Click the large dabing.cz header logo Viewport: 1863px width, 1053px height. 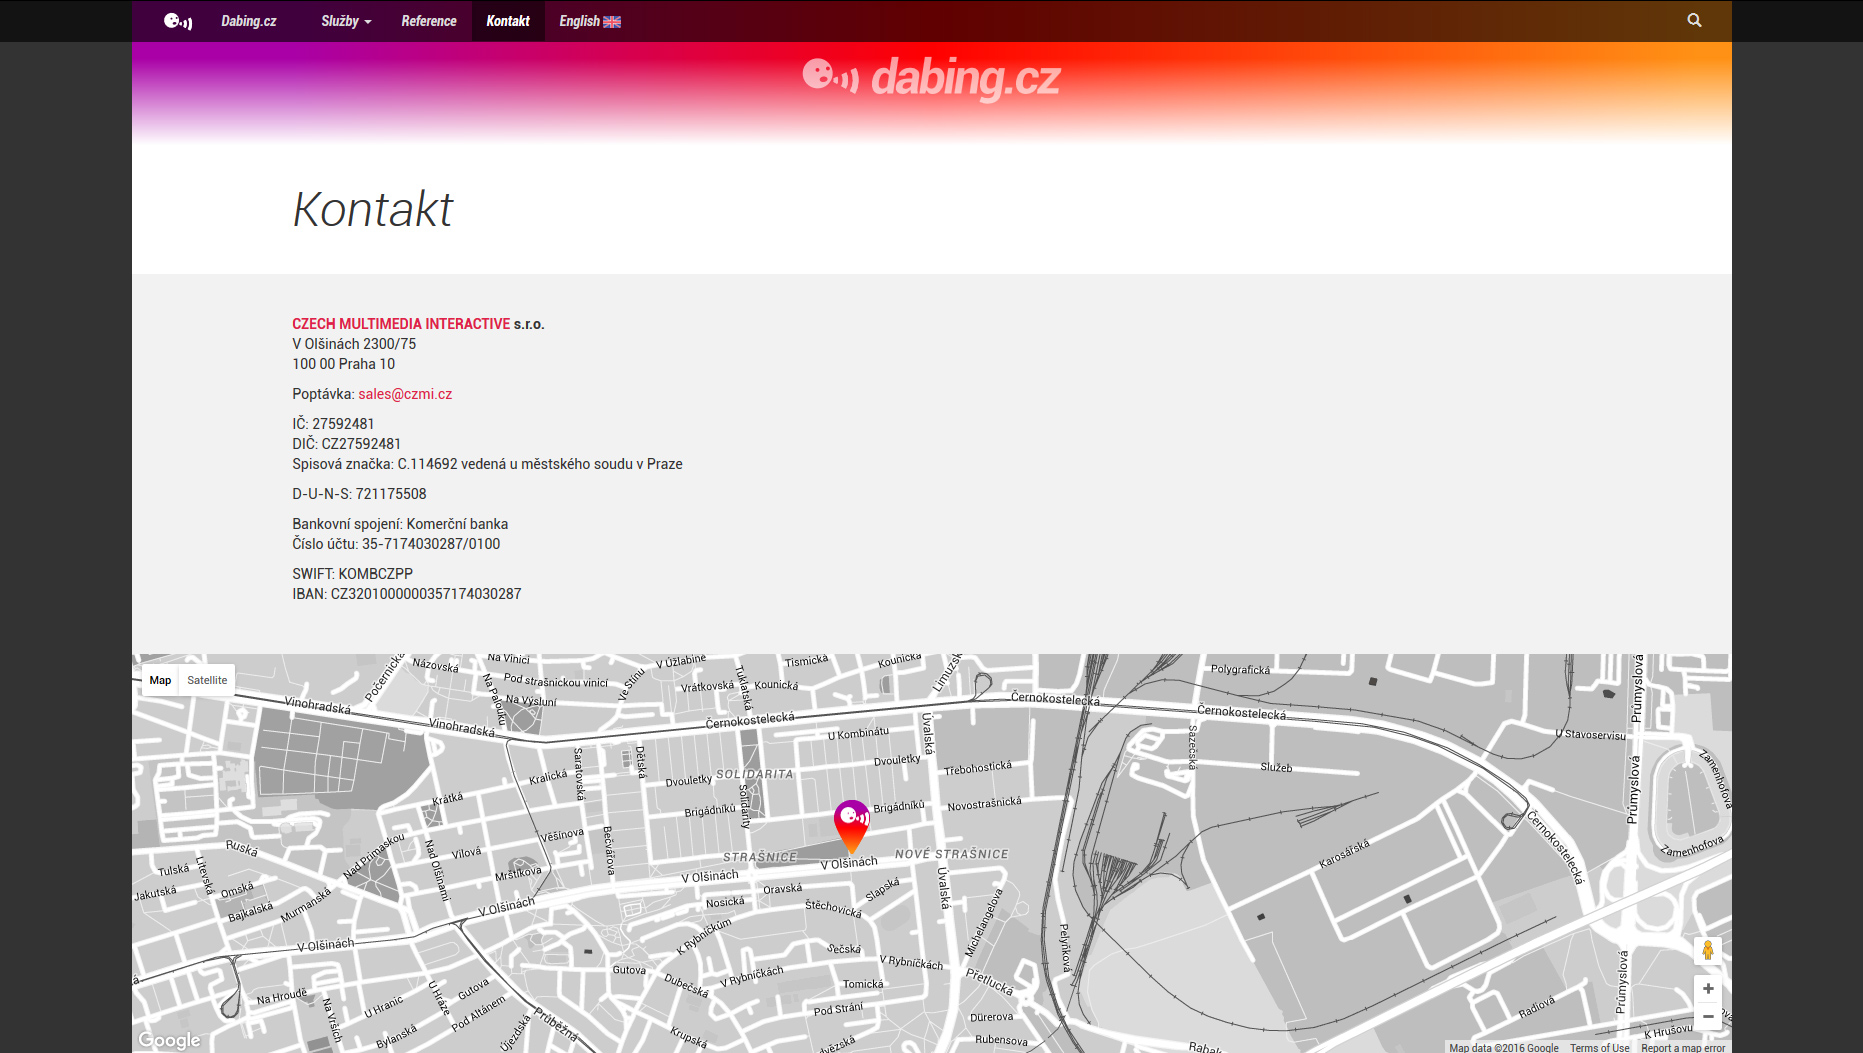pyautogui.click(x=931, y=78)
